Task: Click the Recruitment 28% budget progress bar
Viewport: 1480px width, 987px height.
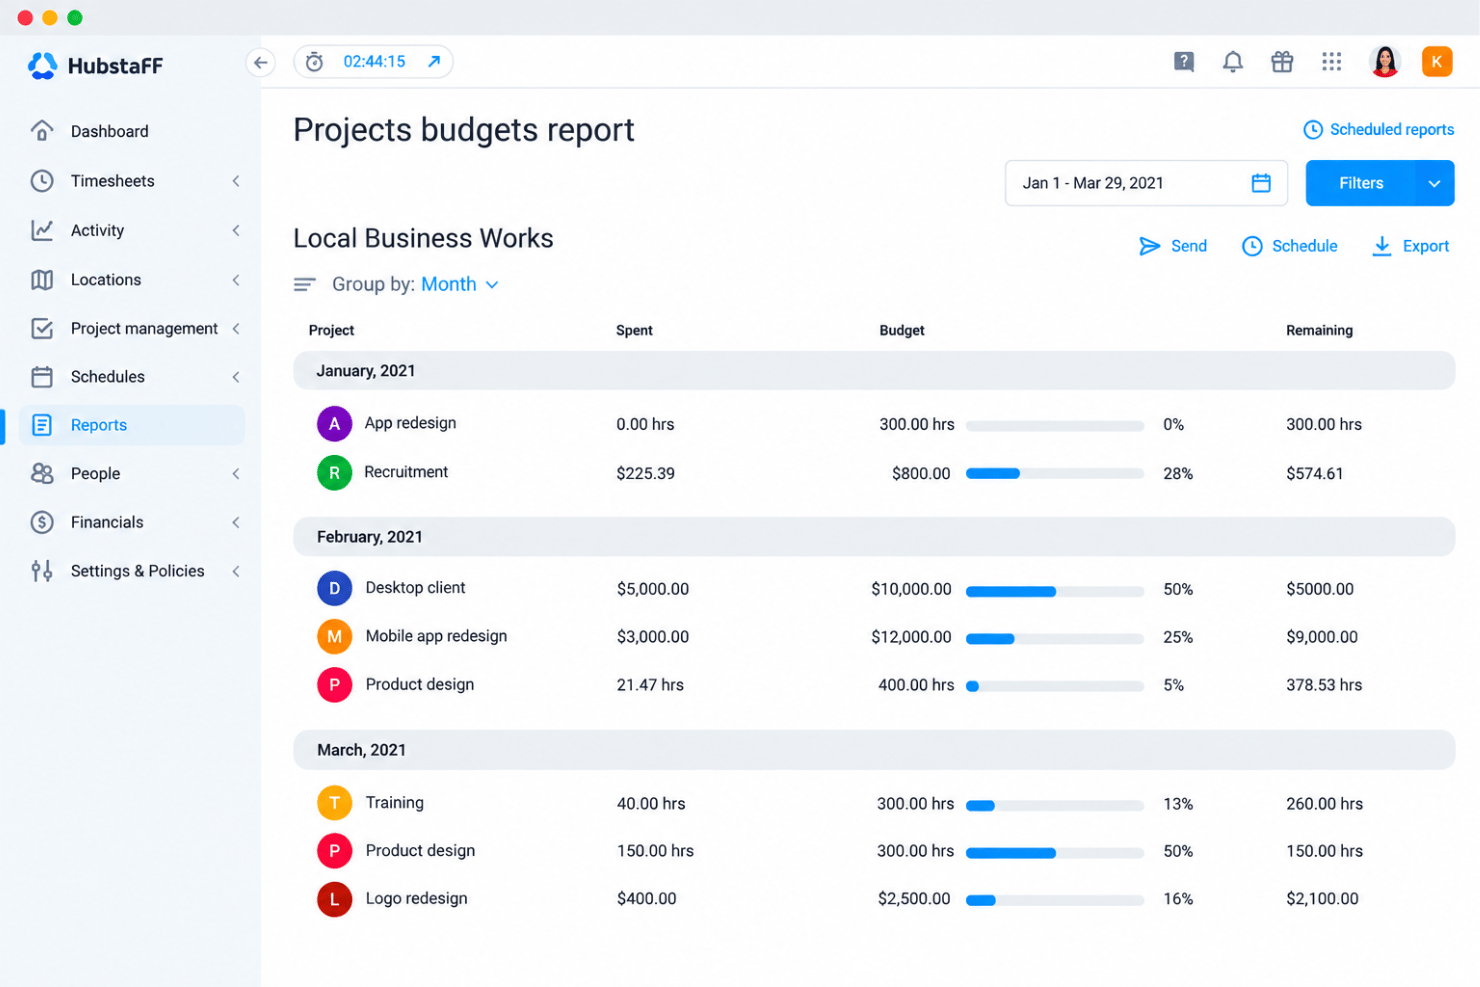Action: [x=1055, y=474]
